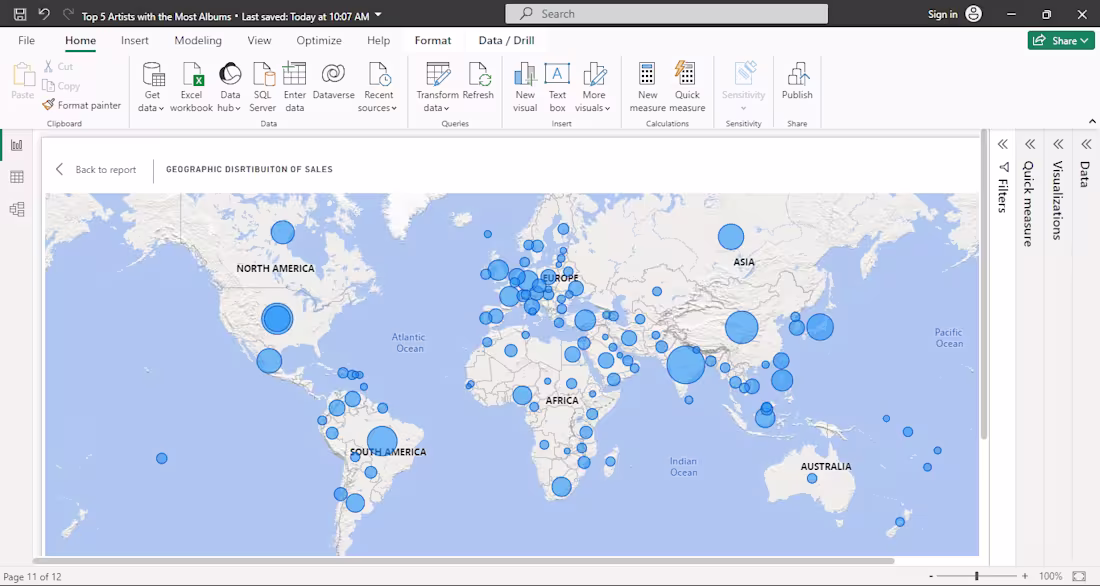
Task: Switch to the Modeling ribbon tab
Action: point(197,40)
